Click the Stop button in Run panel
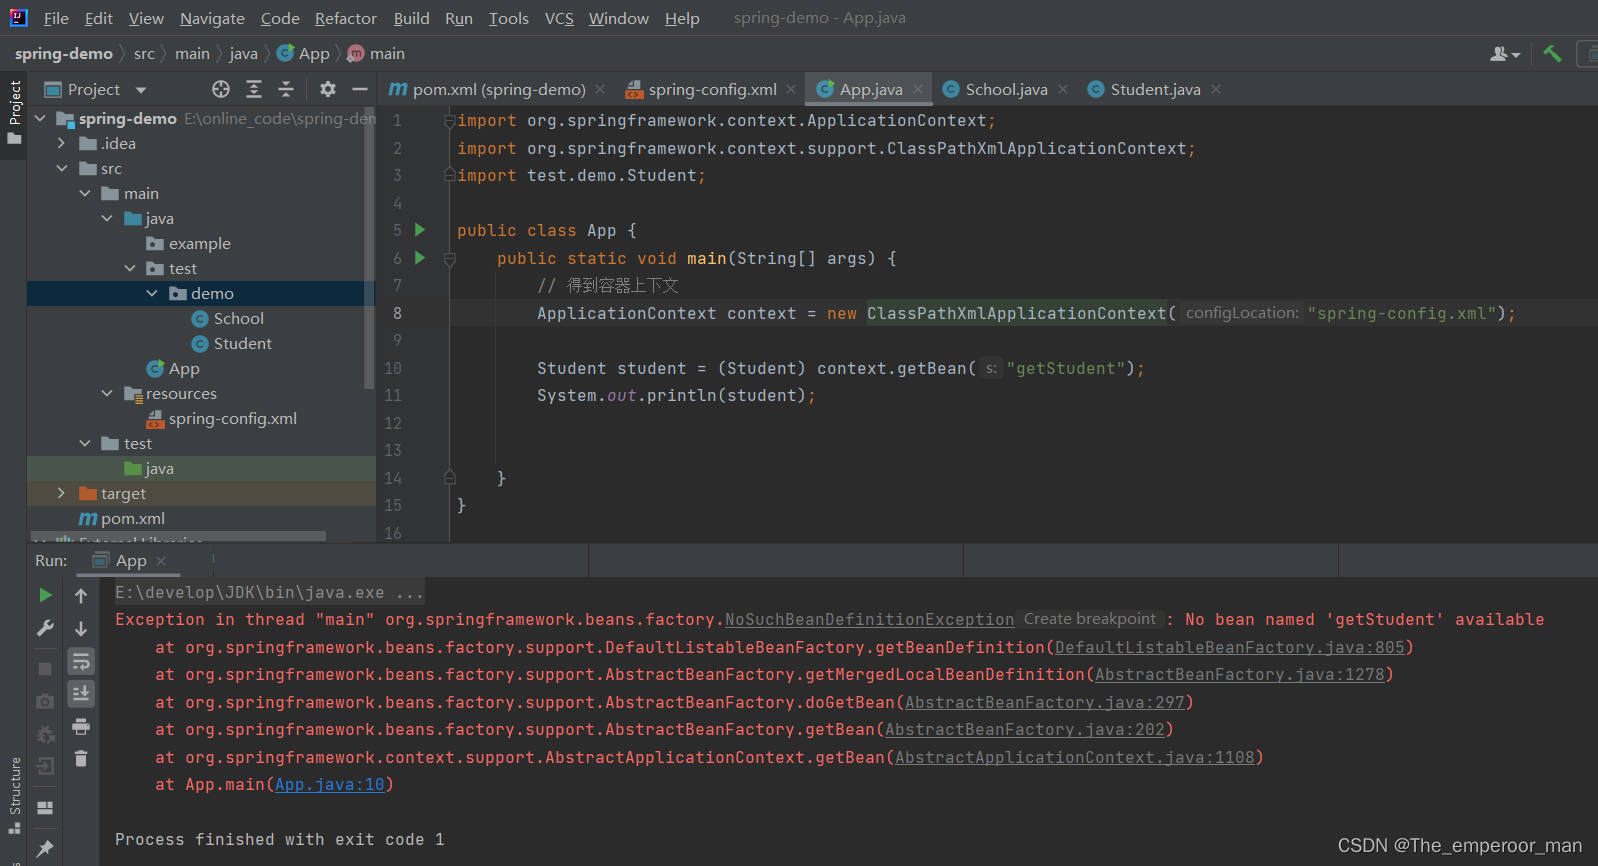 [x=45, y=668]
